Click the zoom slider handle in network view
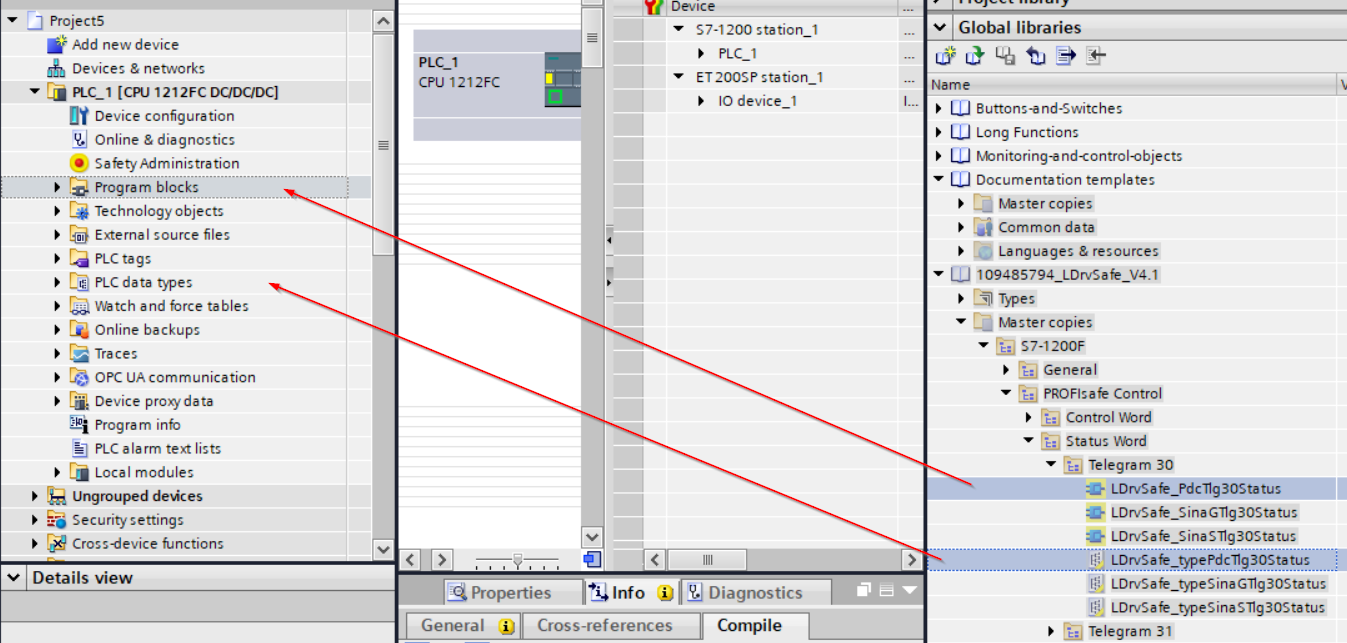Image resolution: width=1347 pixels, height=643 pixels. point(517,560)
